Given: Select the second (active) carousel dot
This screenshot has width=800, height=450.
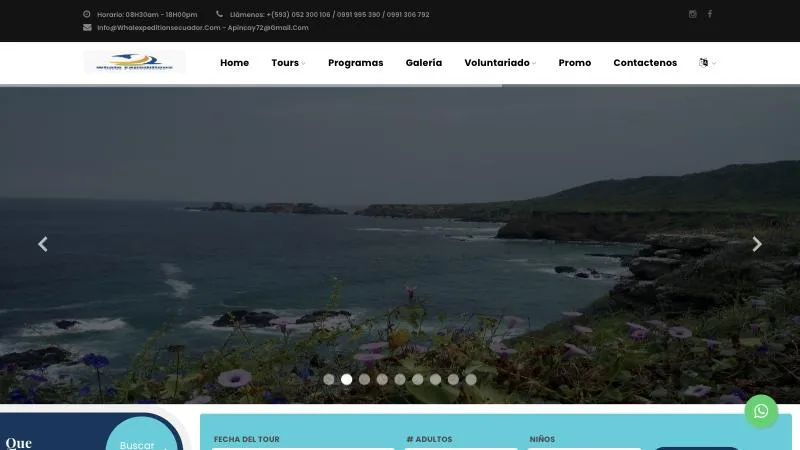Looking at the screenshot, I should tap(346, 380).
